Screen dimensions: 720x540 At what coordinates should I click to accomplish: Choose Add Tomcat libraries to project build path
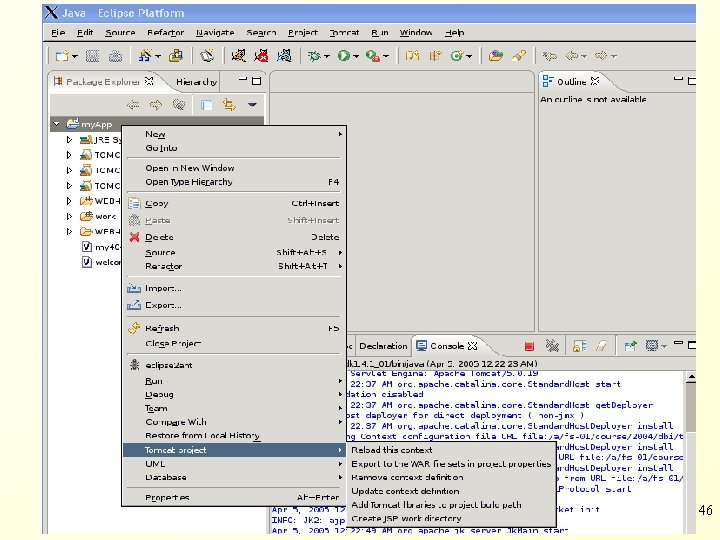[450, 505]
